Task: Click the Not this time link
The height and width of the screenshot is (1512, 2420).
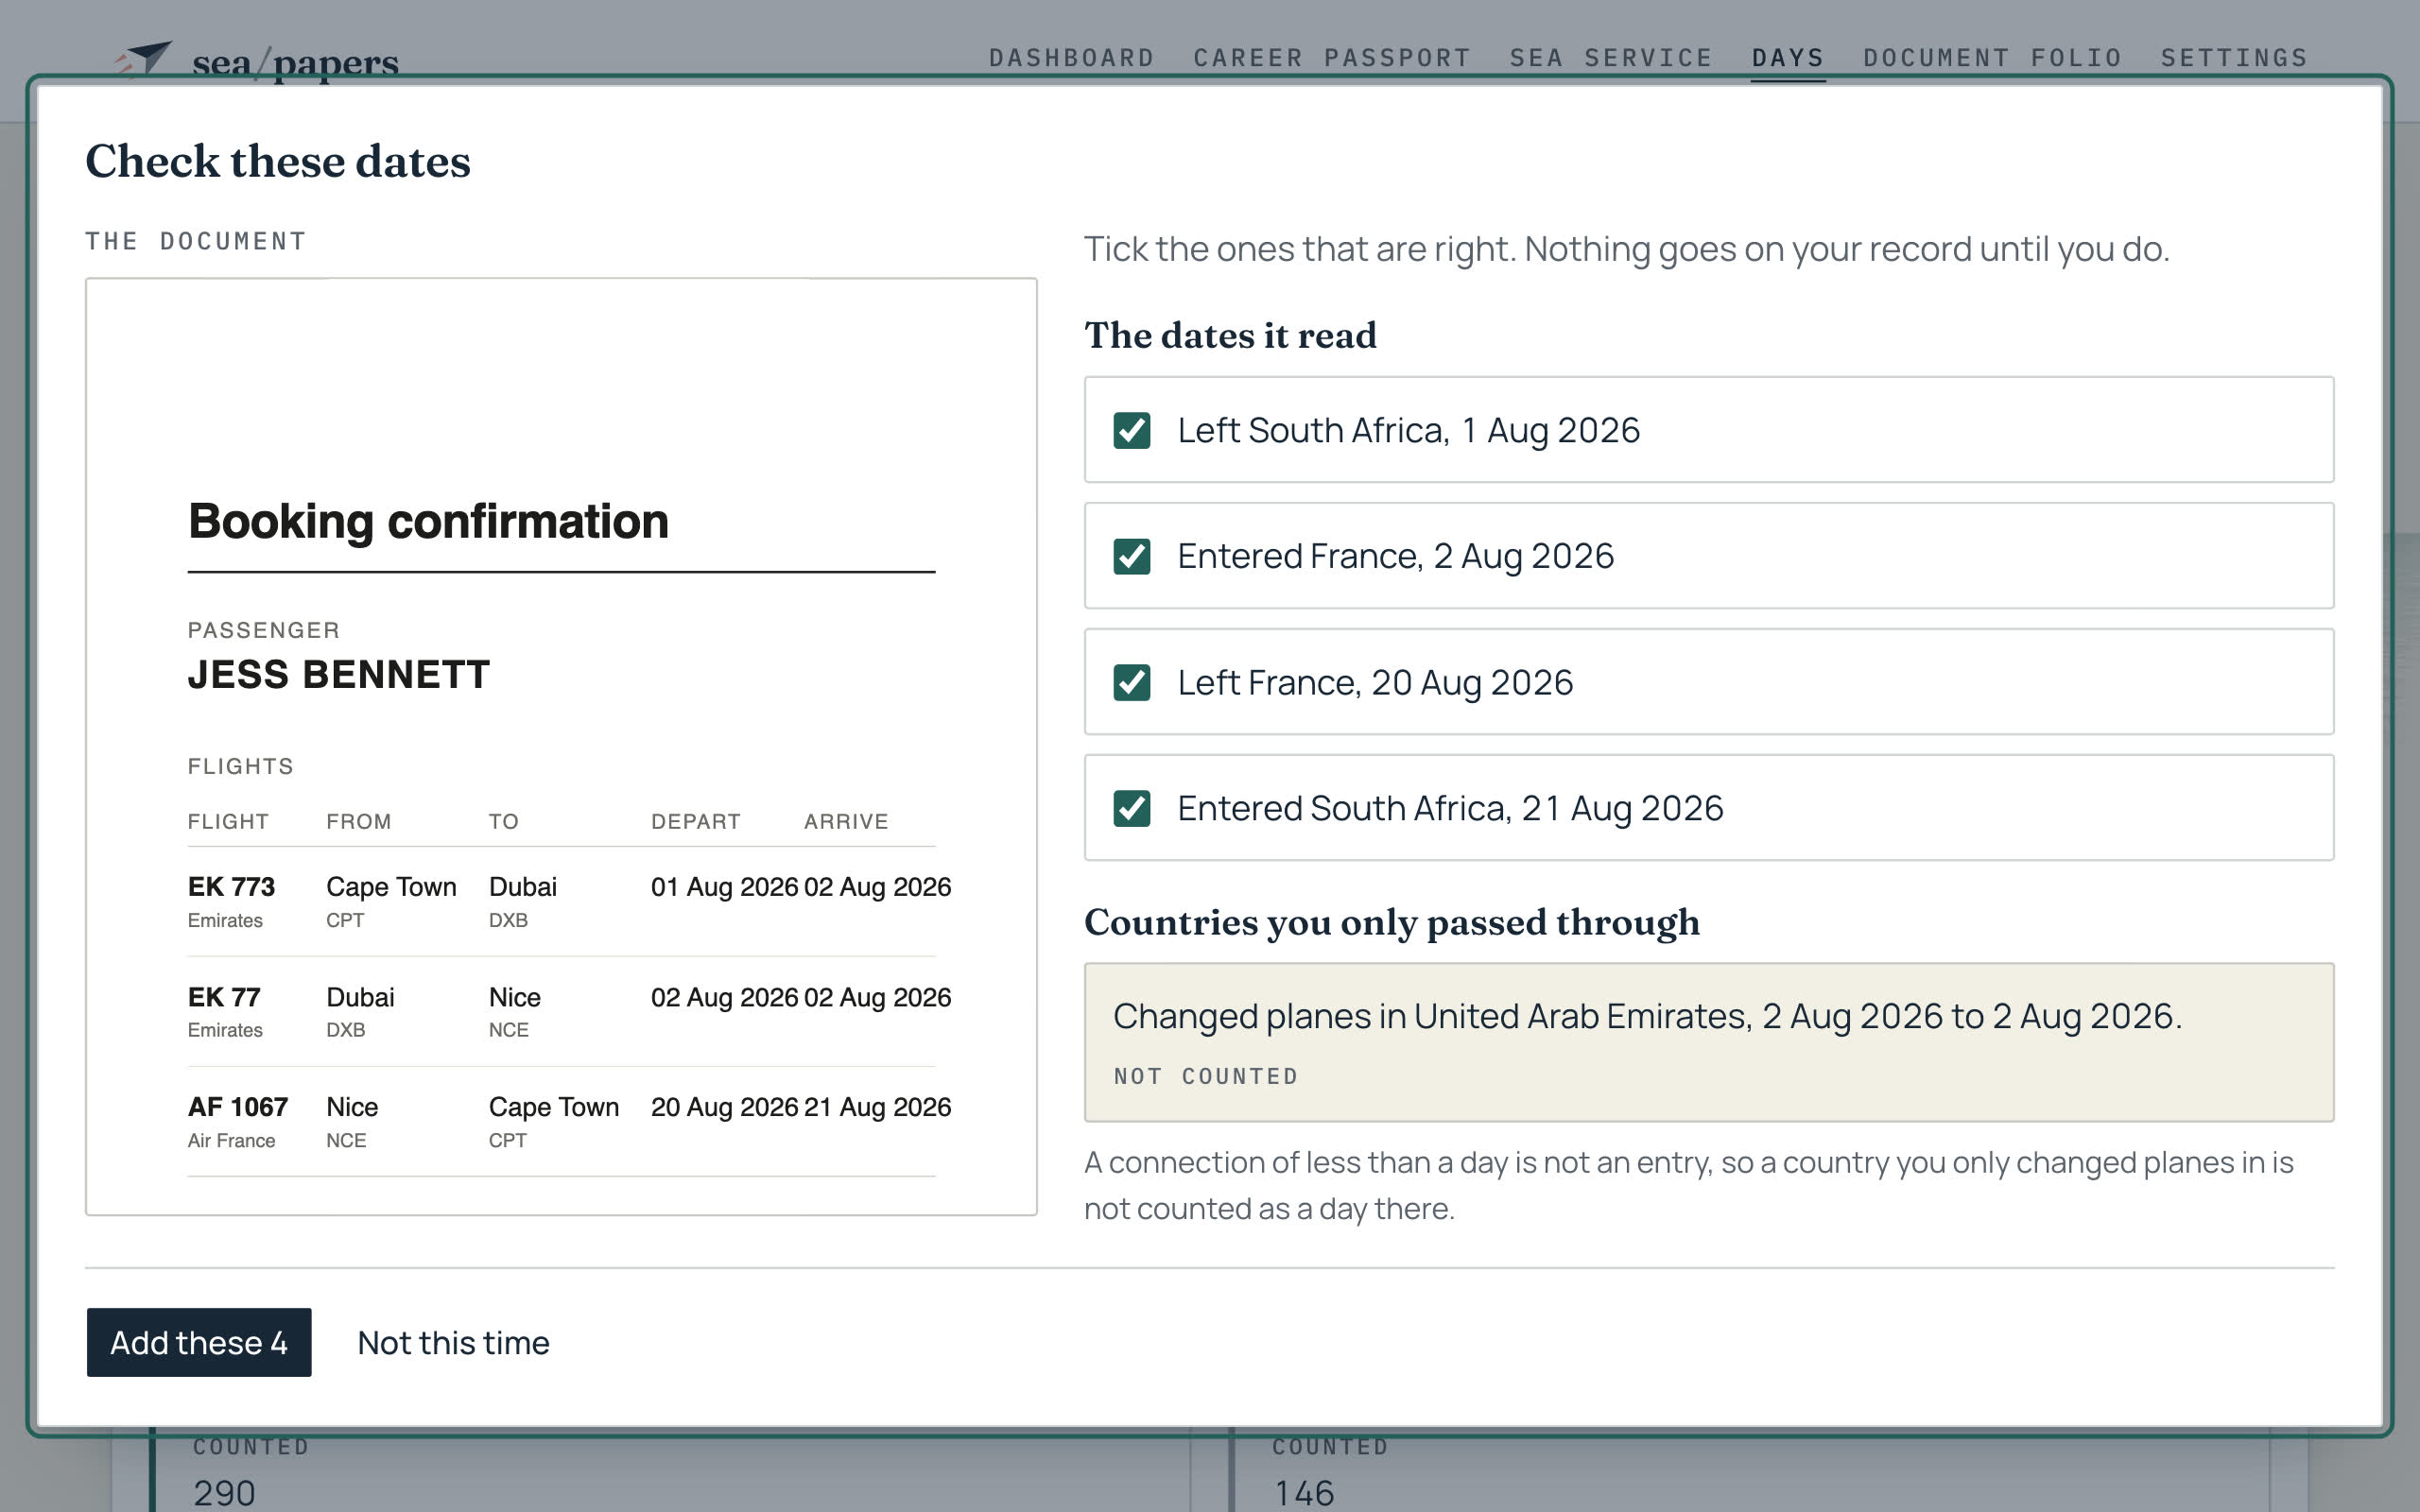Action: pos(453,1342)
